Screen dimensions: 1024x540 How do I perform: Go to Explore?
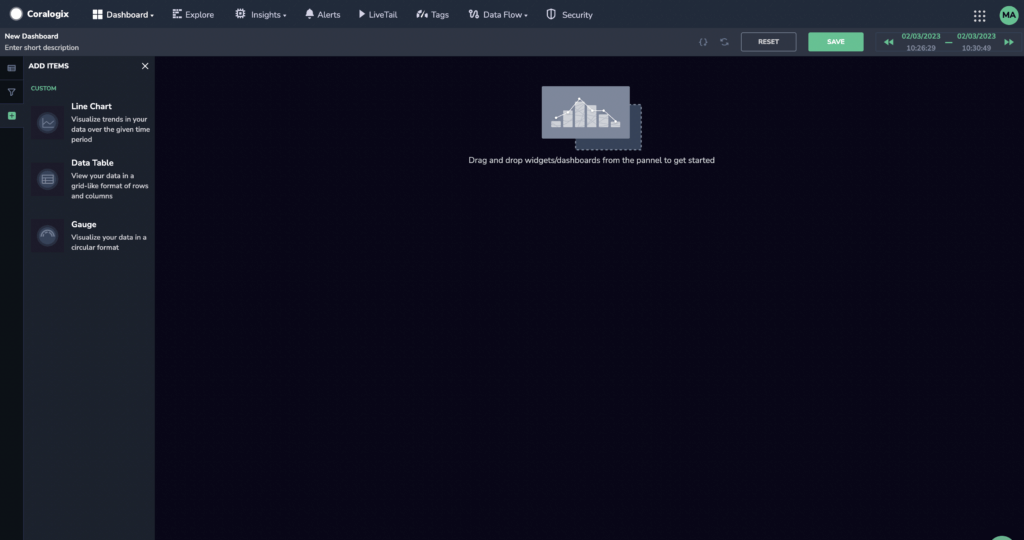pyautogui.click(x=193, y=14)
